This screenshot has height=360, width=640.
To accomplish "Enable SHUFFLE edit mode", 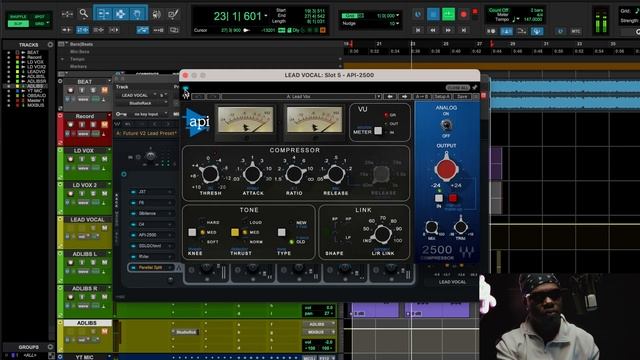I will [18, 17].
